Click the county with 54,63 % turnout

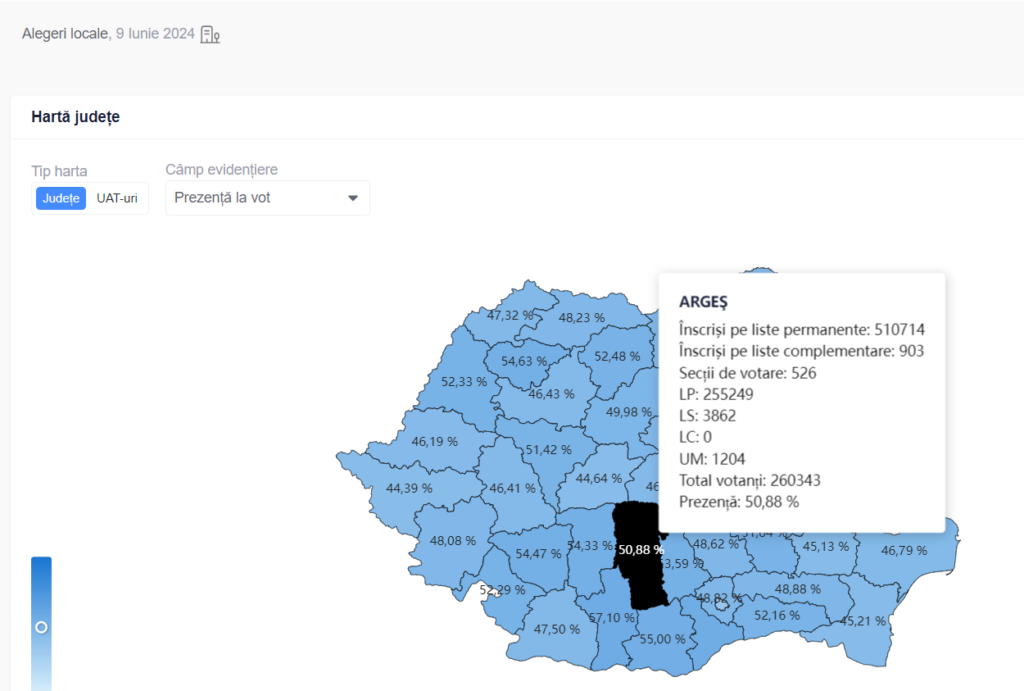[524, 360]
